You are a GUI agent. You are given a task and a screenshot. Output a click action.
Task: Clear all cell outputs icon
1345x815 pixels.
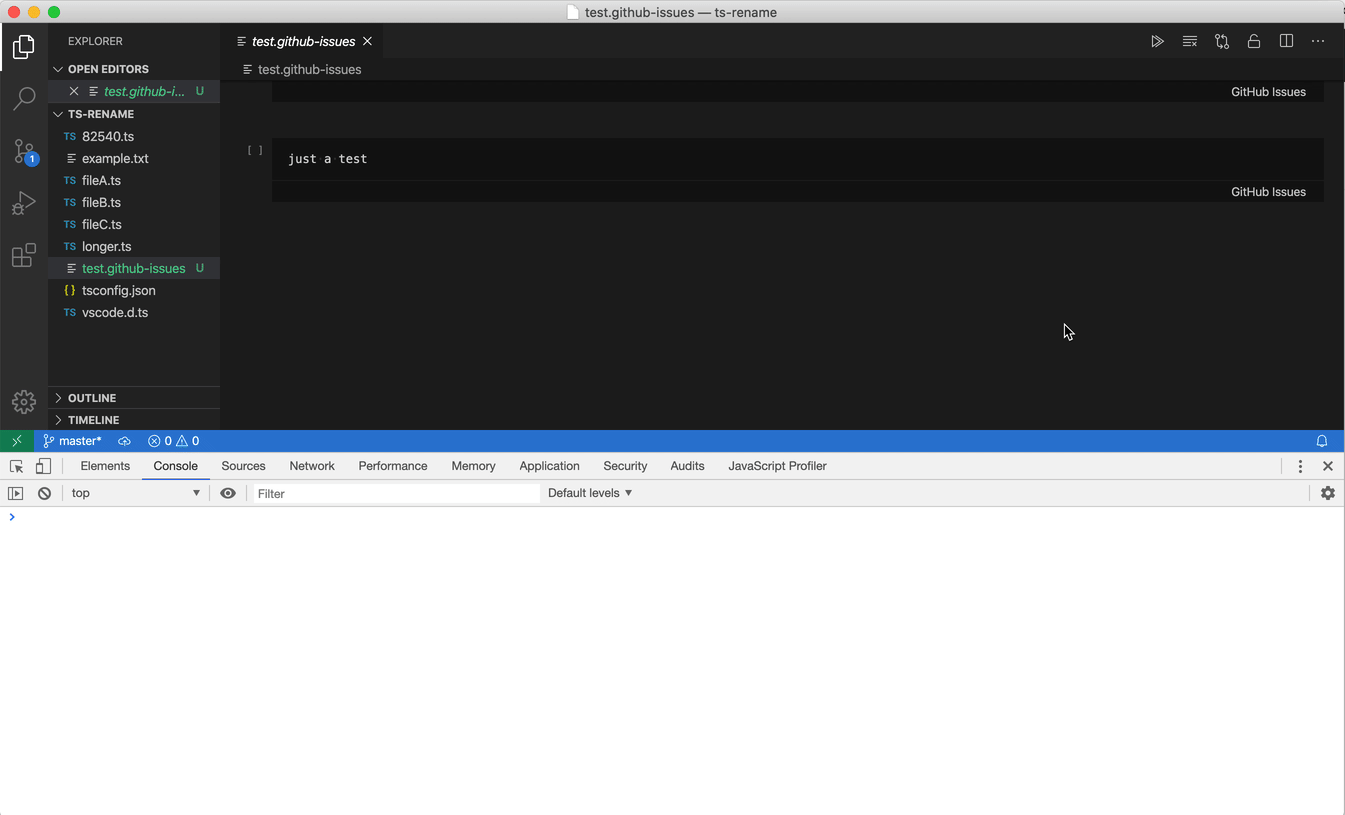(1189, 41)
